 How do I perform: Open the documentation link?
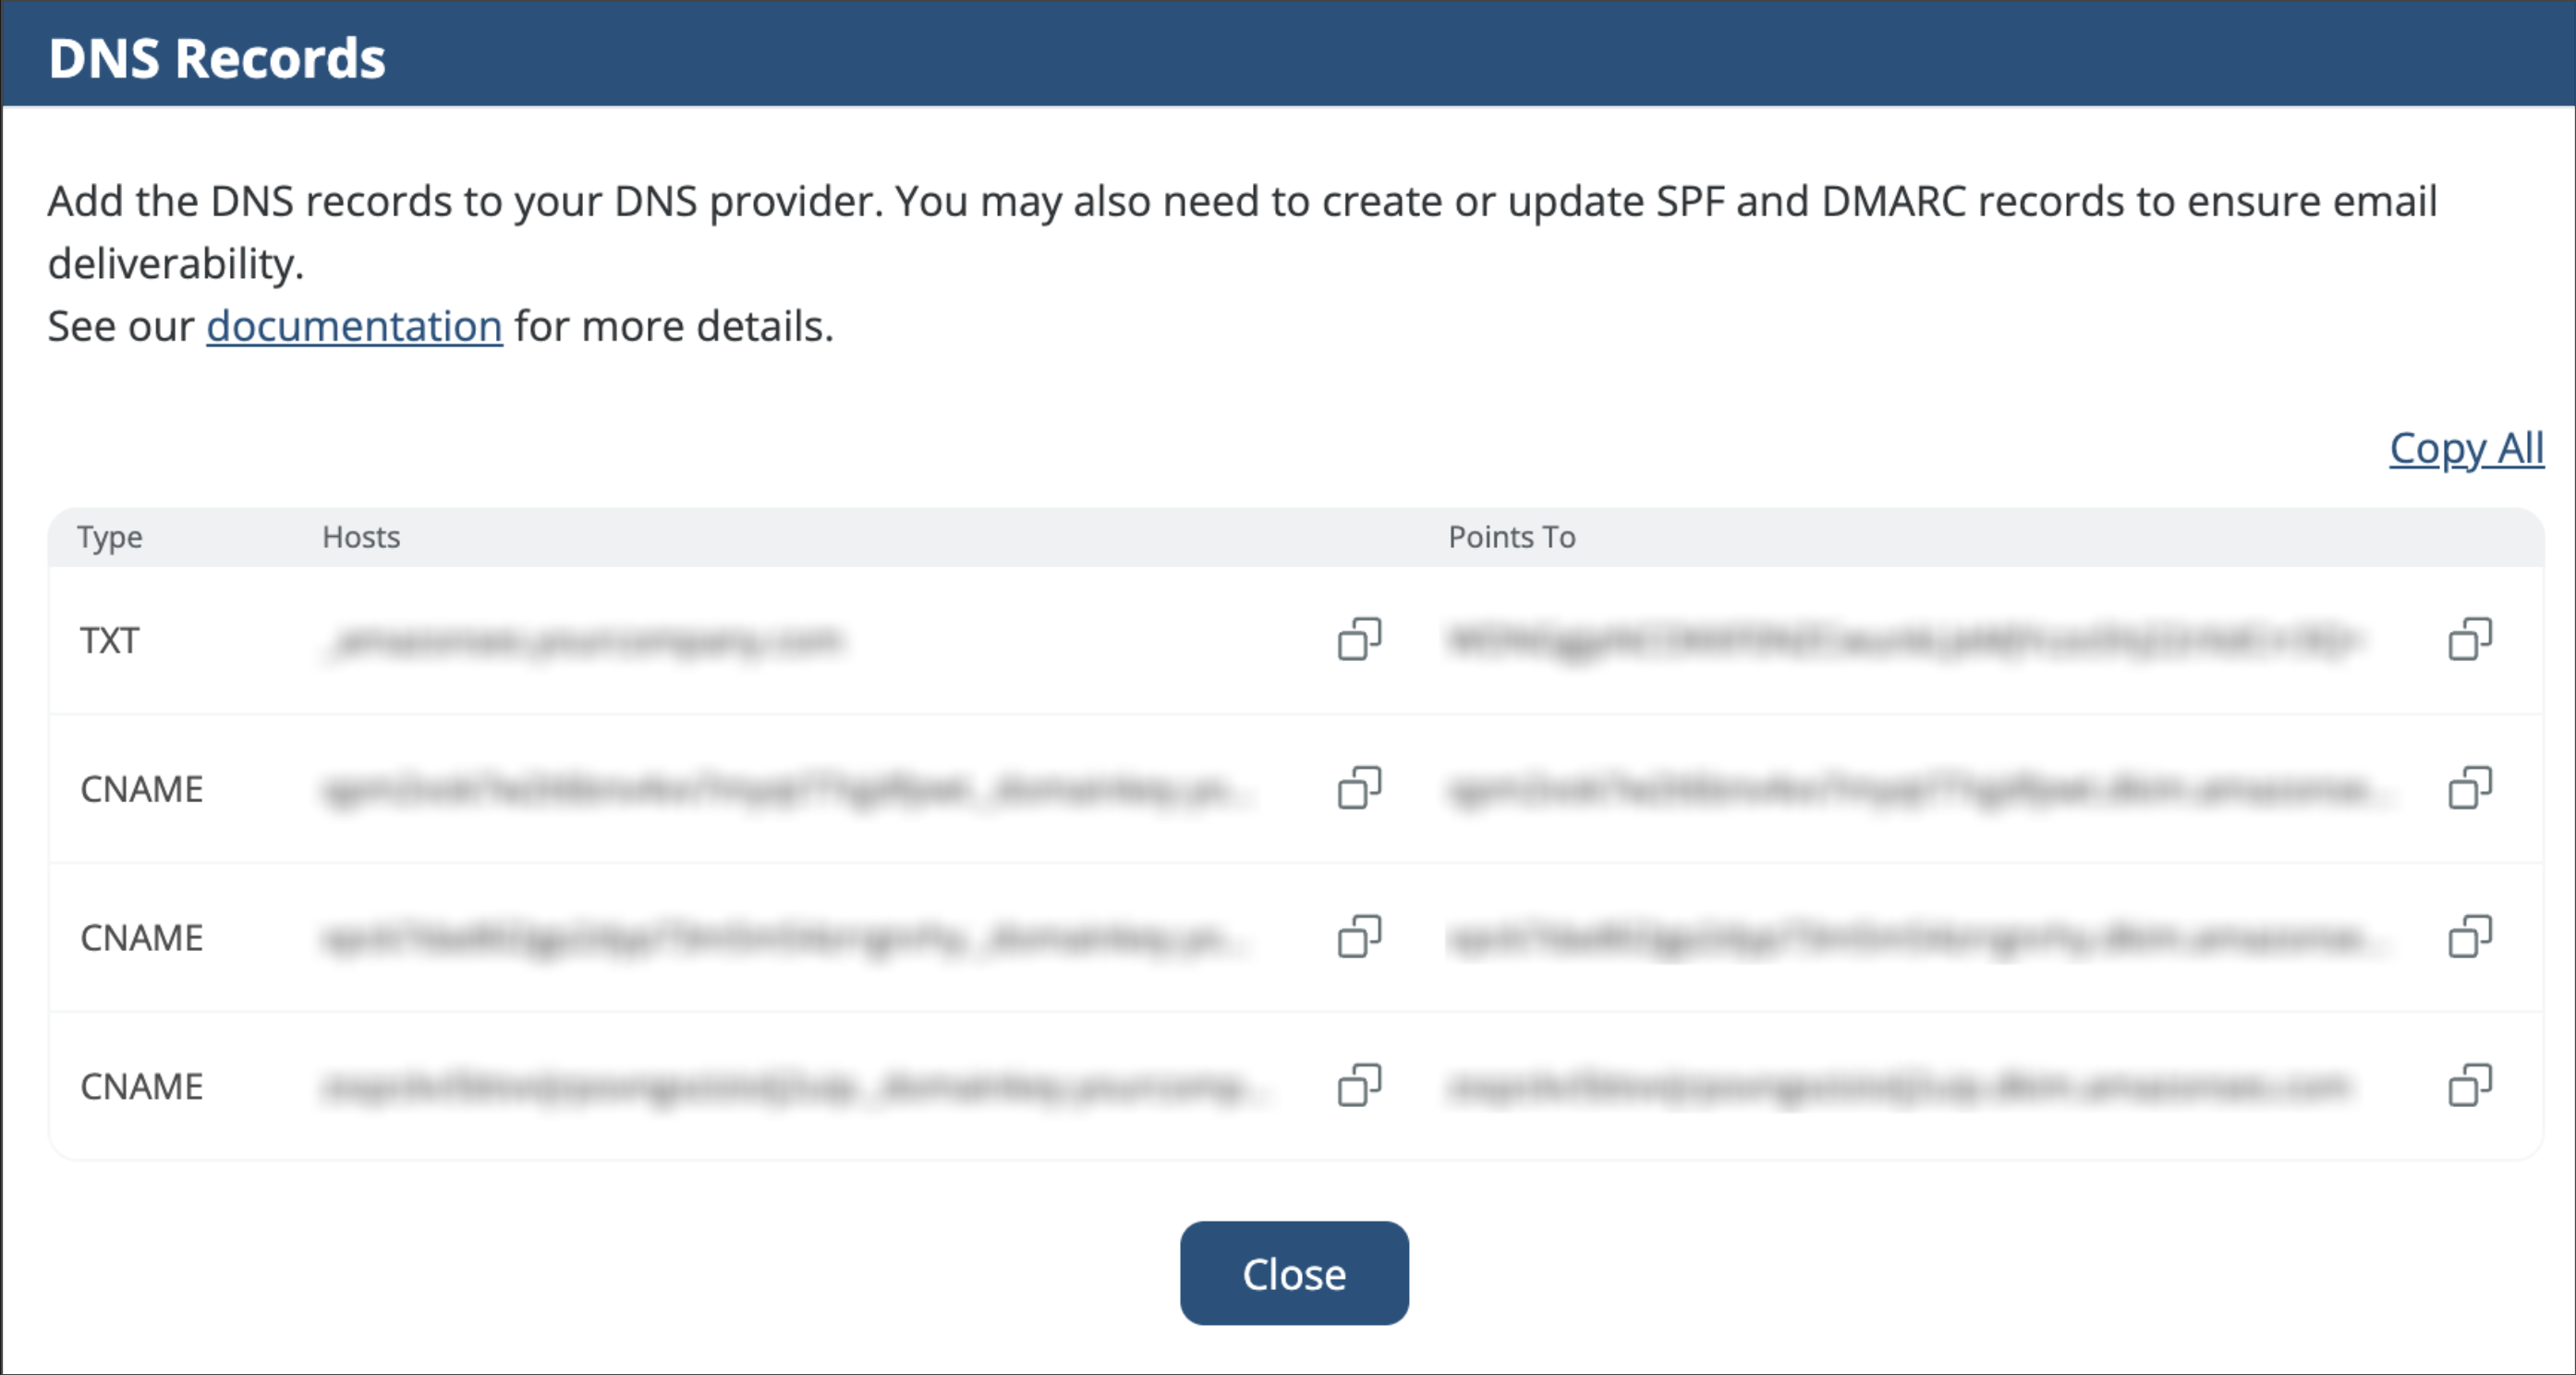pos(354,326)
